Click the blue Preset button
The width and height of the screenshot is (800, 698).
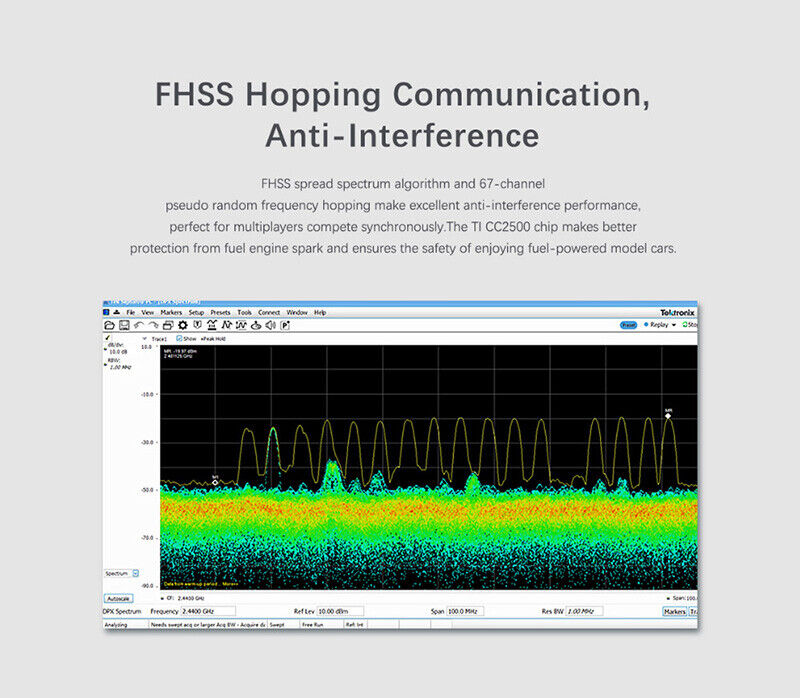[629, 325]
